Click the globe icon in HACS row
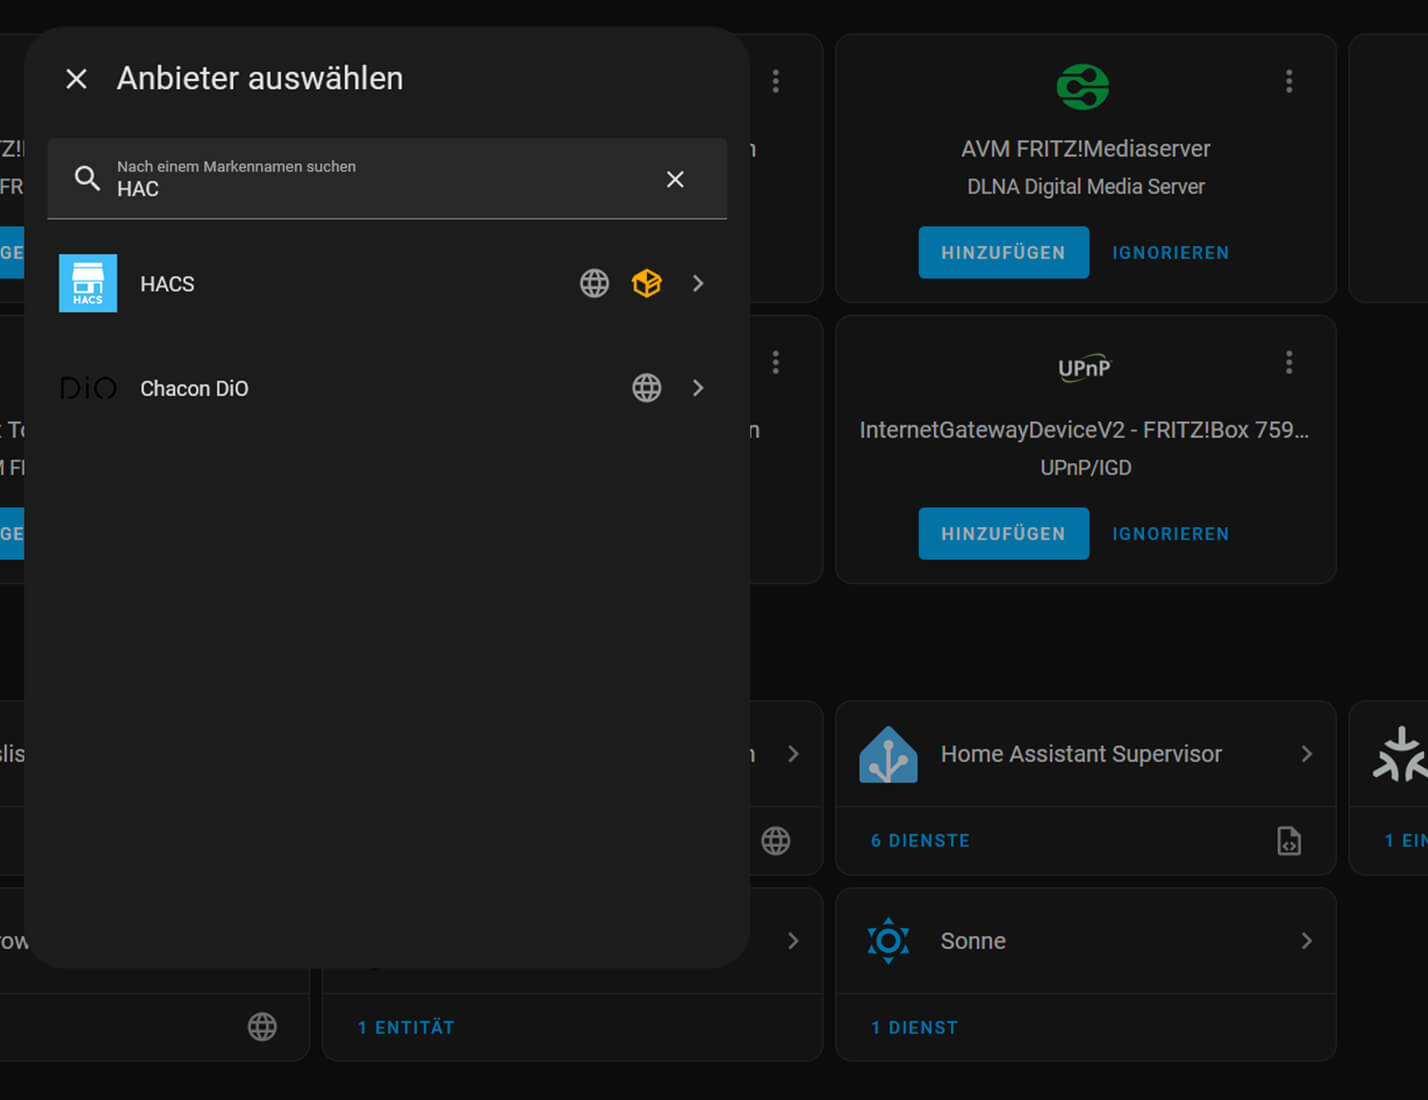 coord(594,284)
